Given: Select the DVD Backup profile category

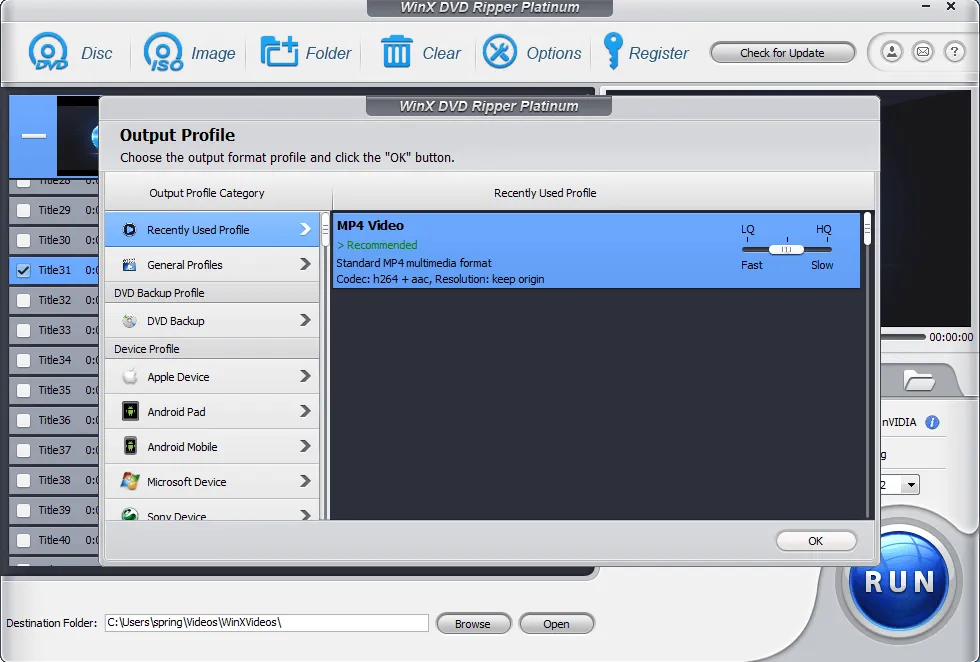Looking at the screenshot, I should [211, 321].
